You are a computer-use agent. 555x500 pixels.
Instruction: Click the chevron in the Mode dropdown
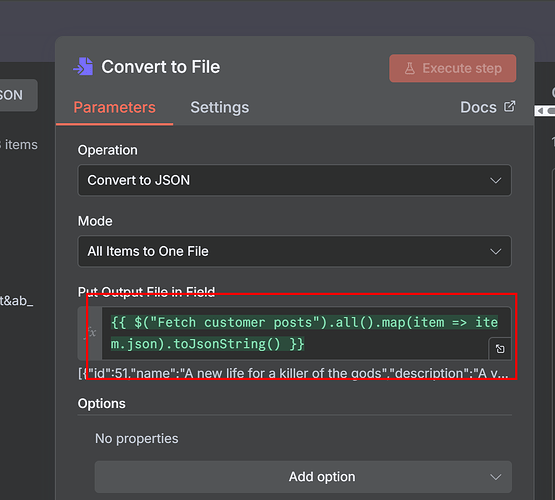(496, 252)
